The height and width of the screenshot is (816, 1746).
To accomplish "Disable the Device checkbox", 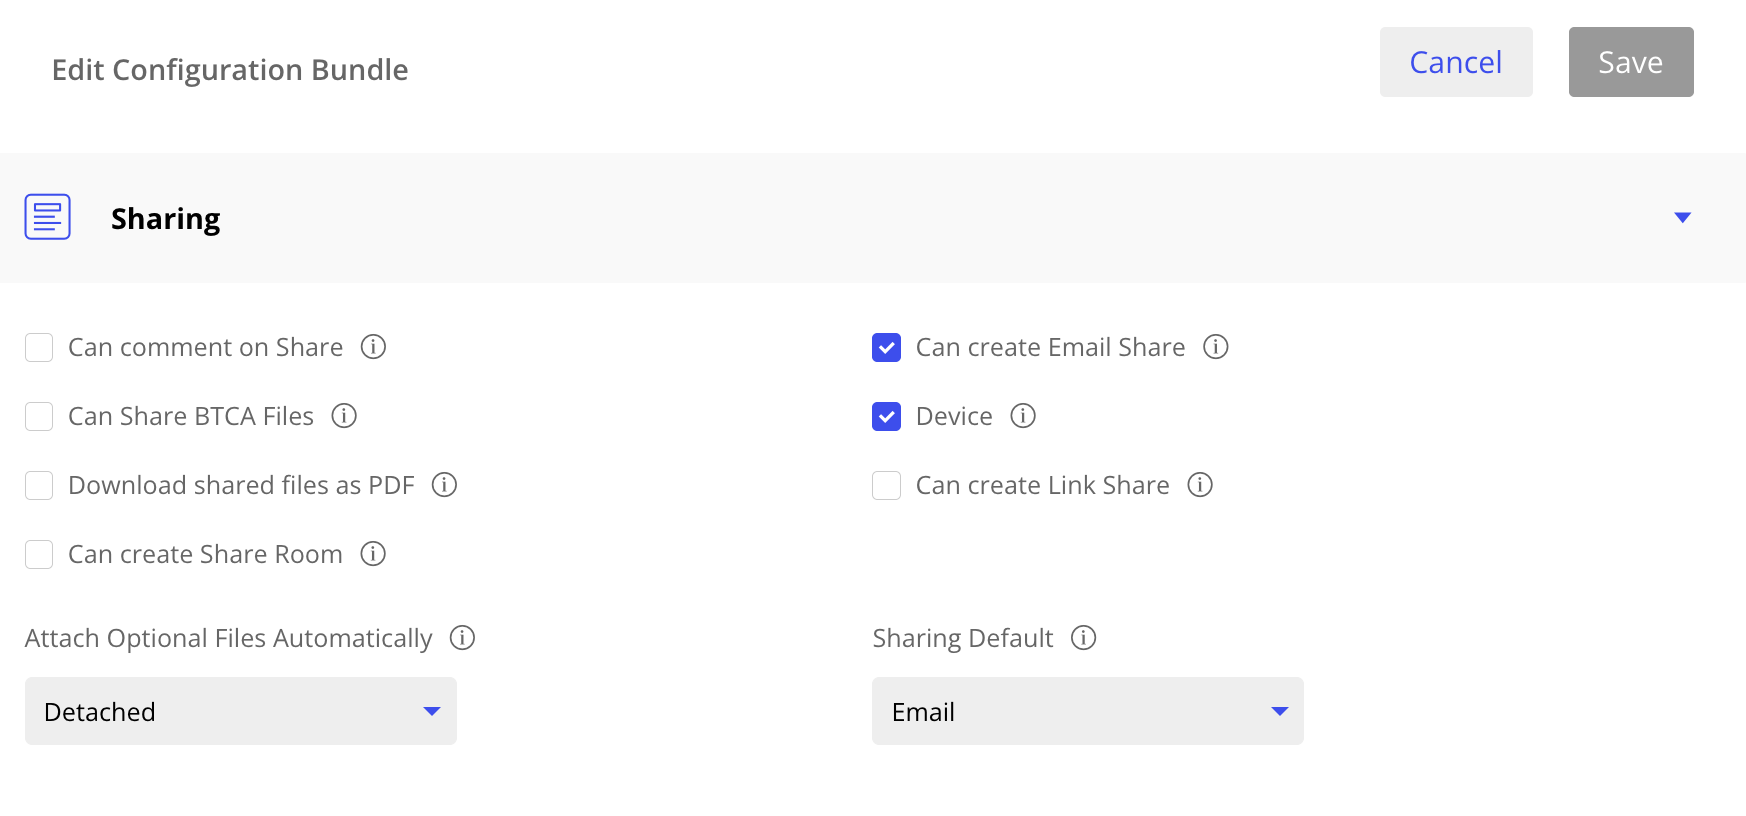I will 887,417.
